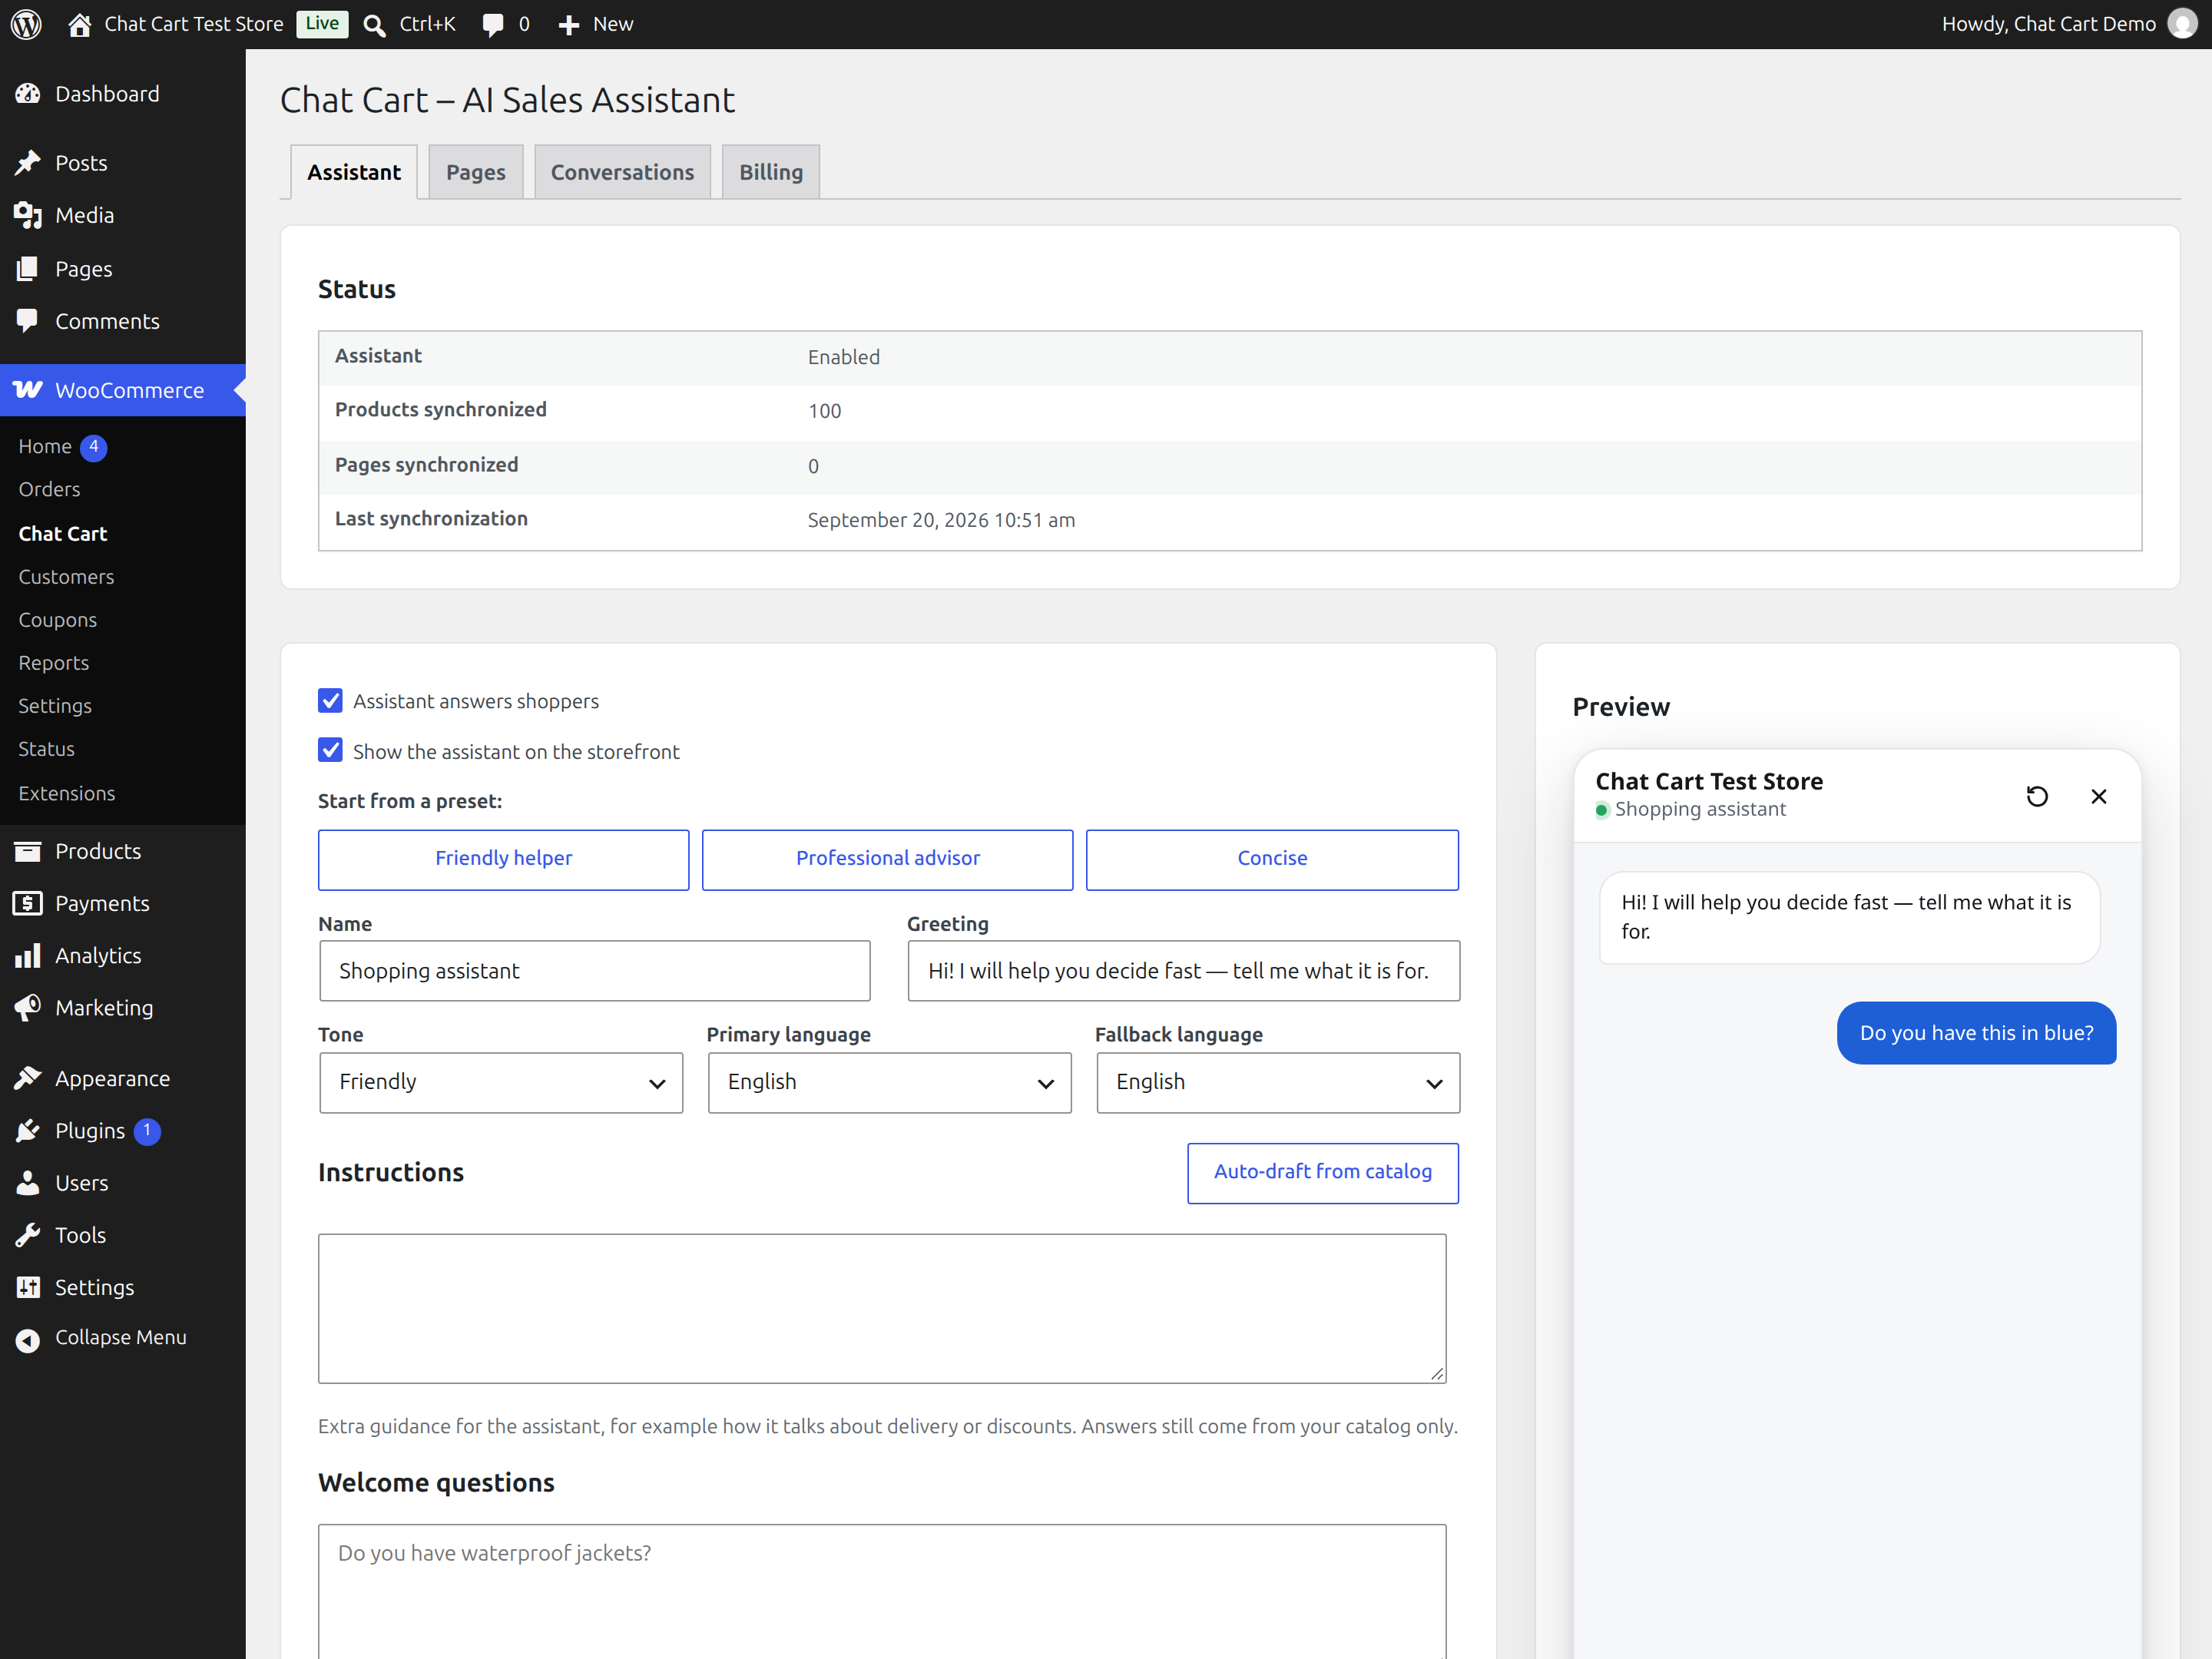Open the Pages tab of Chat Cart

[x=476, y=172]
